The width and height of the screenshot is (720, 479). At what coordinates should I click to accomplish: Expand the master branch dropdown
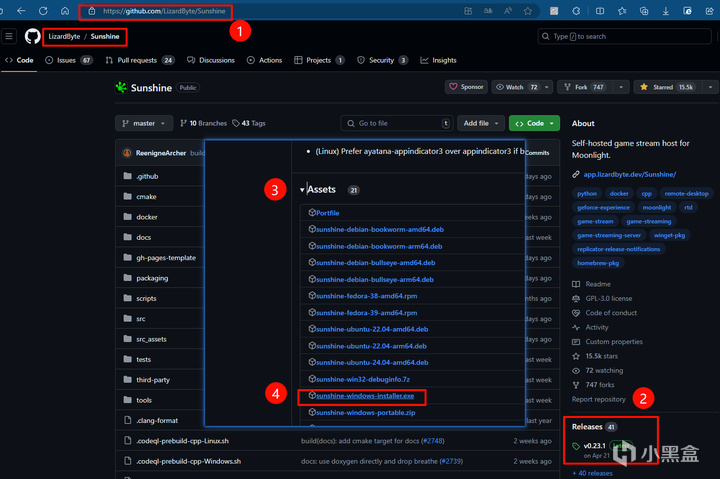pyautogui.click(x=144, y=123)
